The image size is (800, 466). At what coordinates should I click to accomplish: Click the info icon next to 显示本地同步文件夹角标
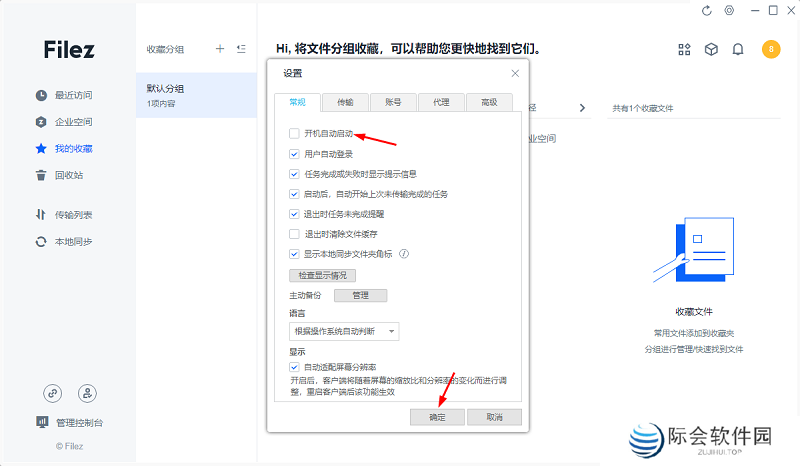pos(404,254)
